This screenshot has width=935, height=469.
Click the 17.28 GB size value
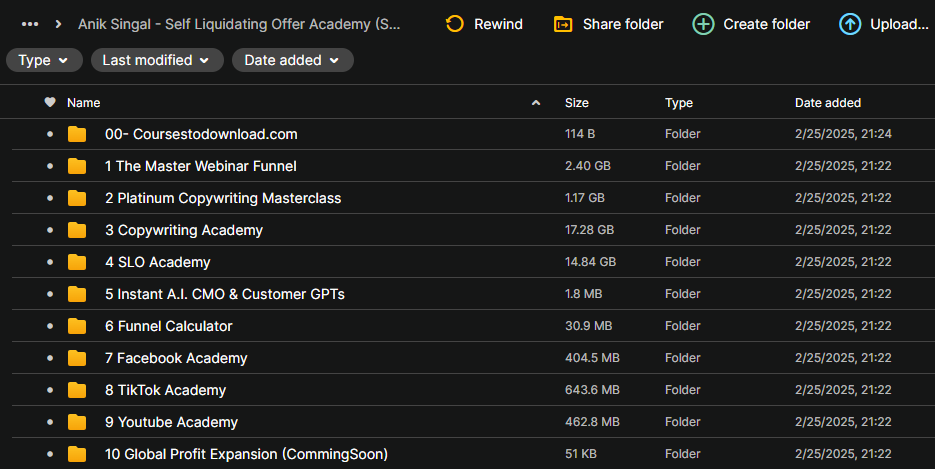(589, 230)
